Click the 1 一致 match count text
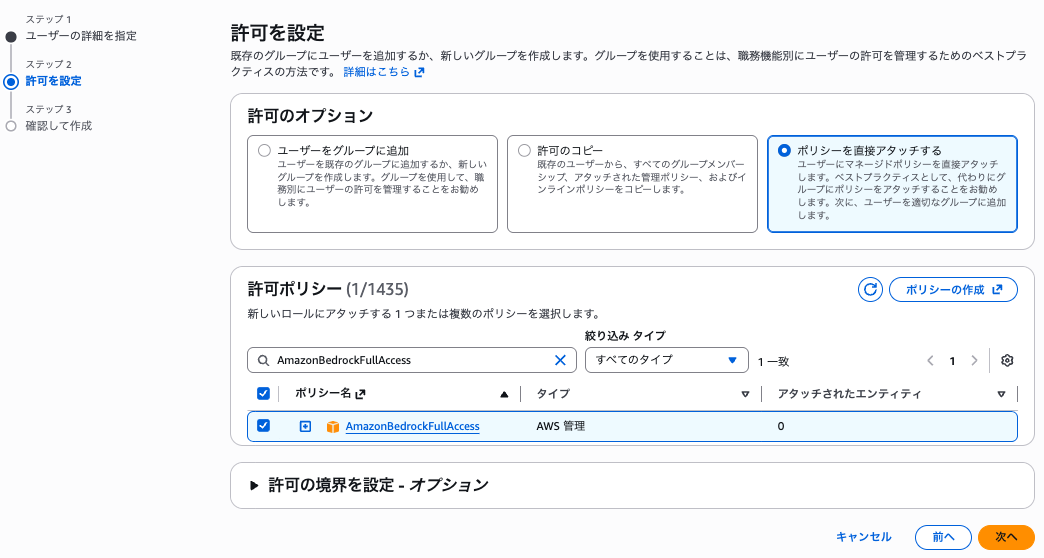 (773, 362)
